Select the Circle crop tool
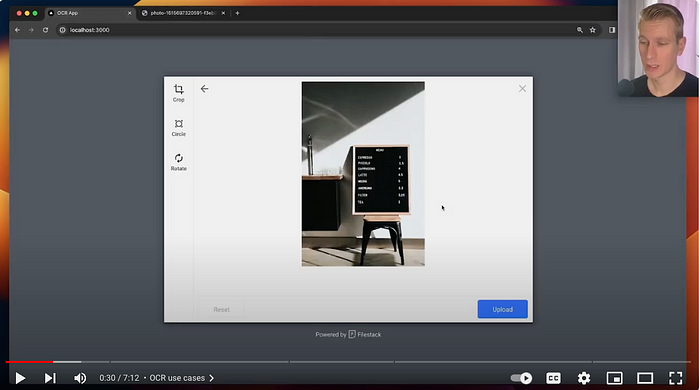This screenshot has height=390, width=700. pos(179,128)
